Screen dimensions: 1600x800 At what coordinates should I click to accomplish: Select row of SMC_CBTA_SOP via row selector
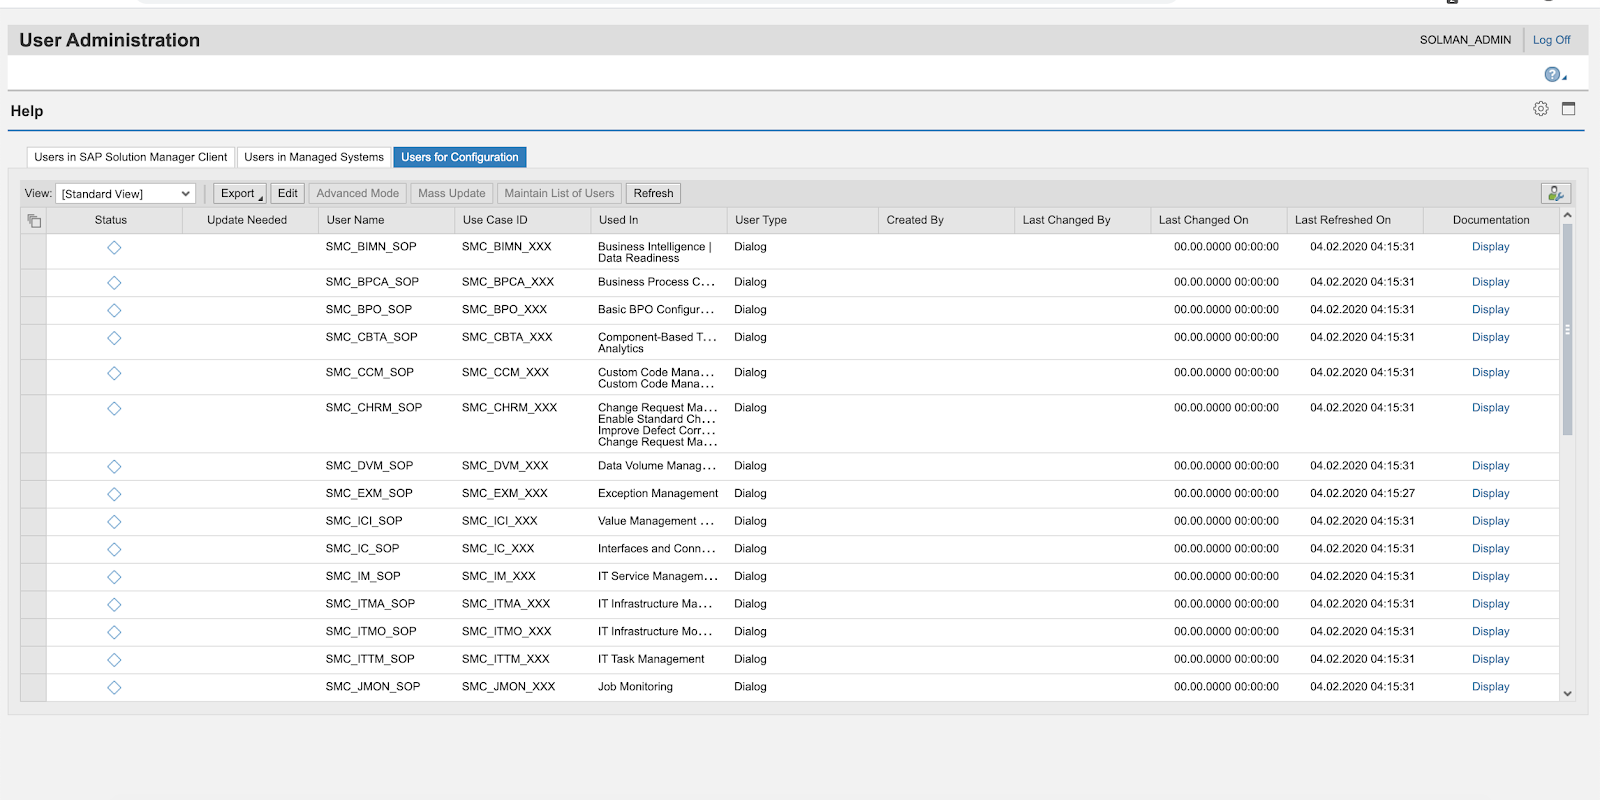pos(33,342)
